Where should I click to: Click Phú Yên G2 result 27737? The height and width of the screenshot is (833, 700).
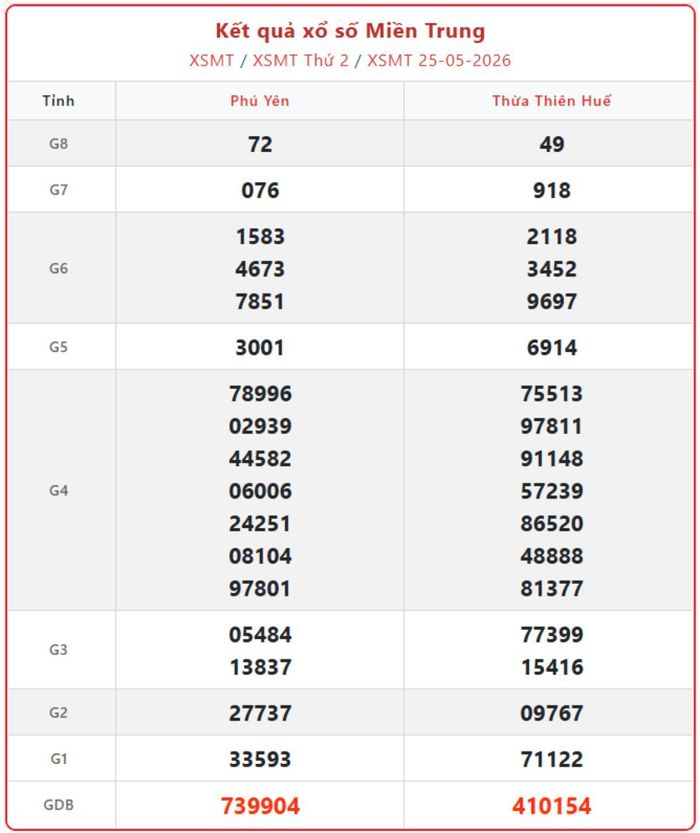click(x=260, y=713)
